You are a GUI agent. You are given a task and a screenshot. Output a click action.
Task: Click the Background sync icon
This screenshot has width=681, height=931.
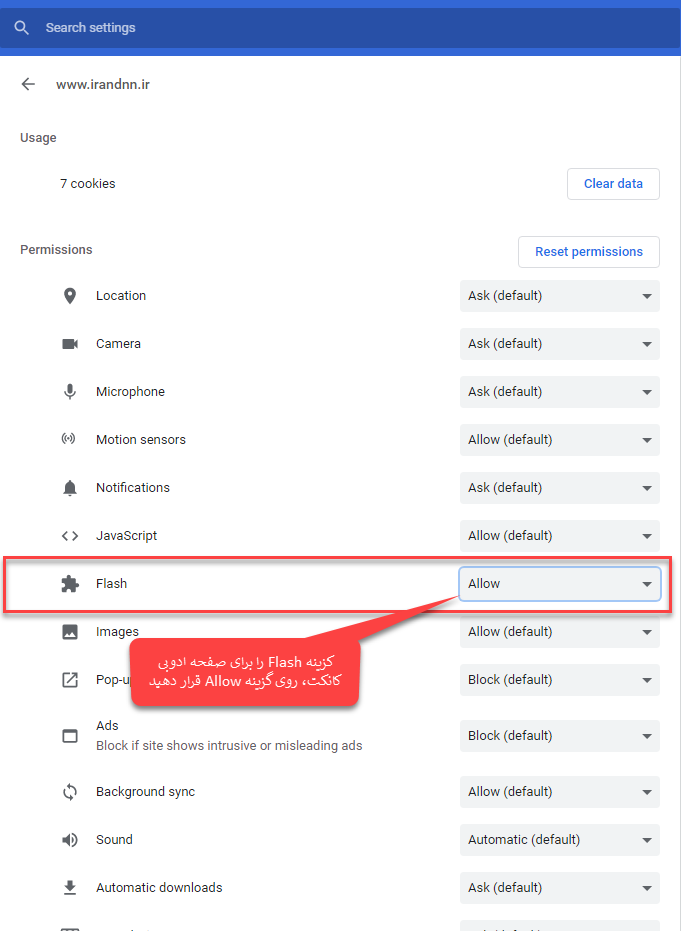click(x=69, y=792)
